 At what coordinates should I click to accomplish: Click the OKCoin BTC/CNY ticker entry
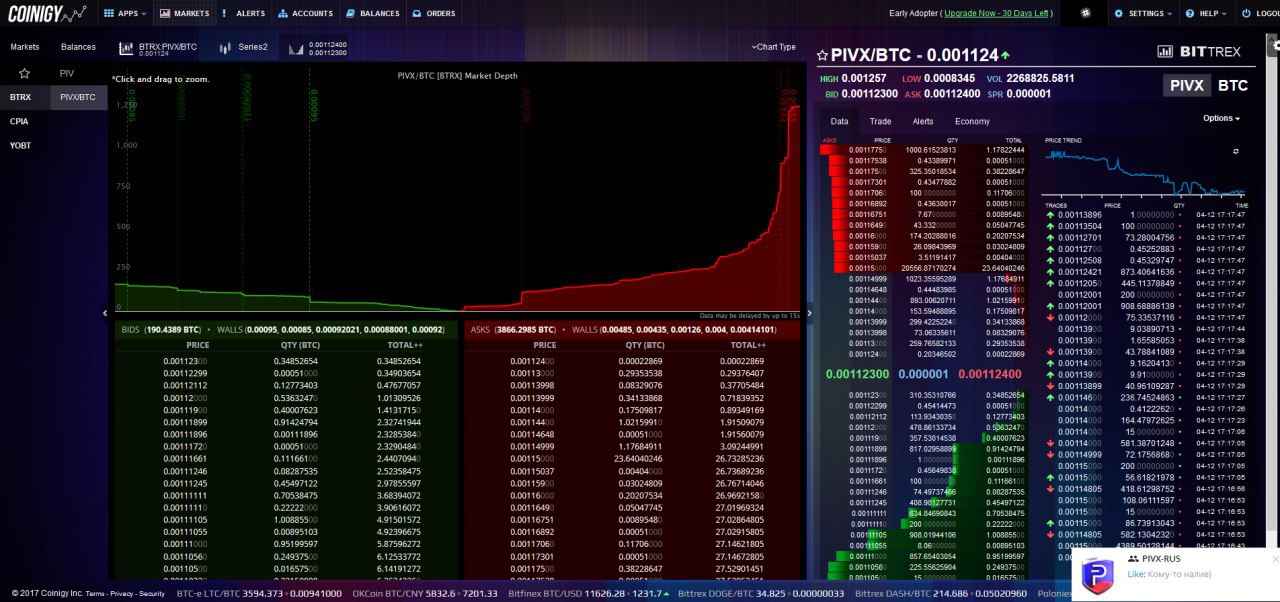pos(425,593)
